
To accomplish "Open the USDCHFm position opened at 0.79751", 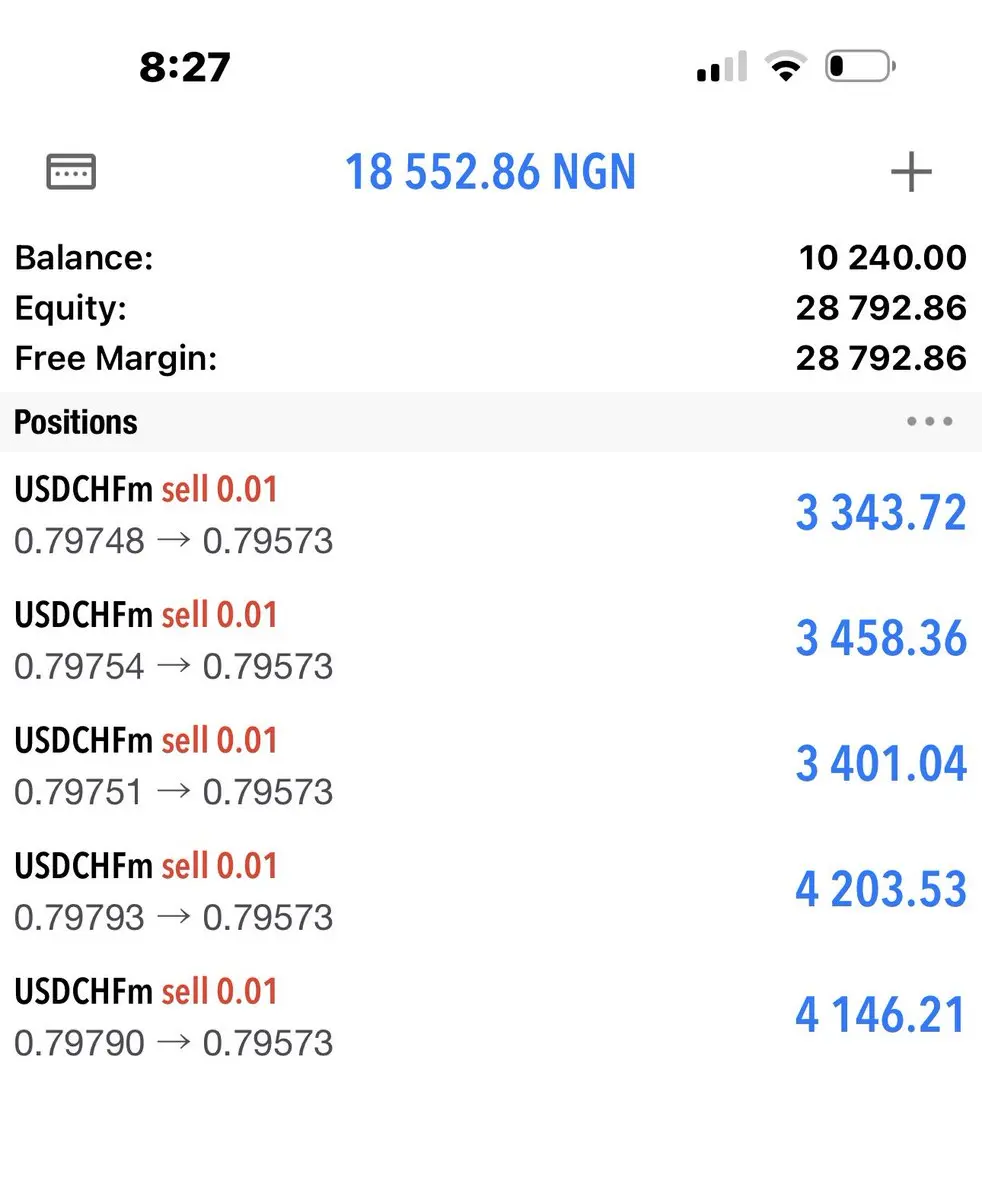I will click(x=491, y=766).
